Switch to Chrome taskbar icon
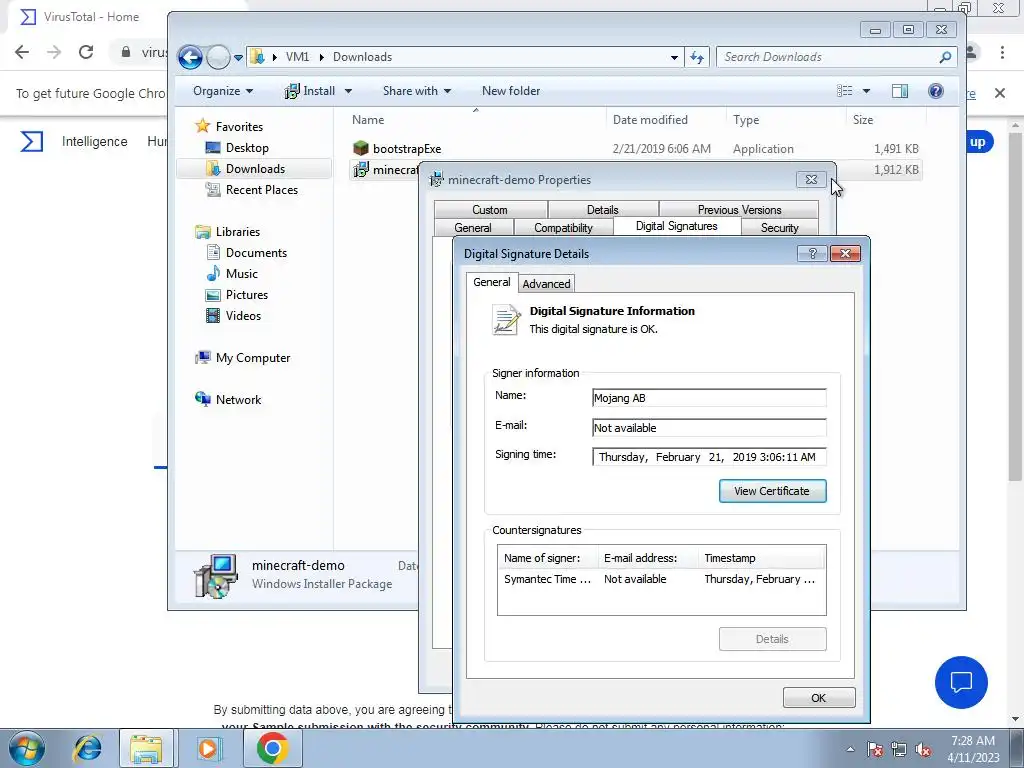Image resolution: width=1024 pixels, height=768 pixels. [272, 748]
